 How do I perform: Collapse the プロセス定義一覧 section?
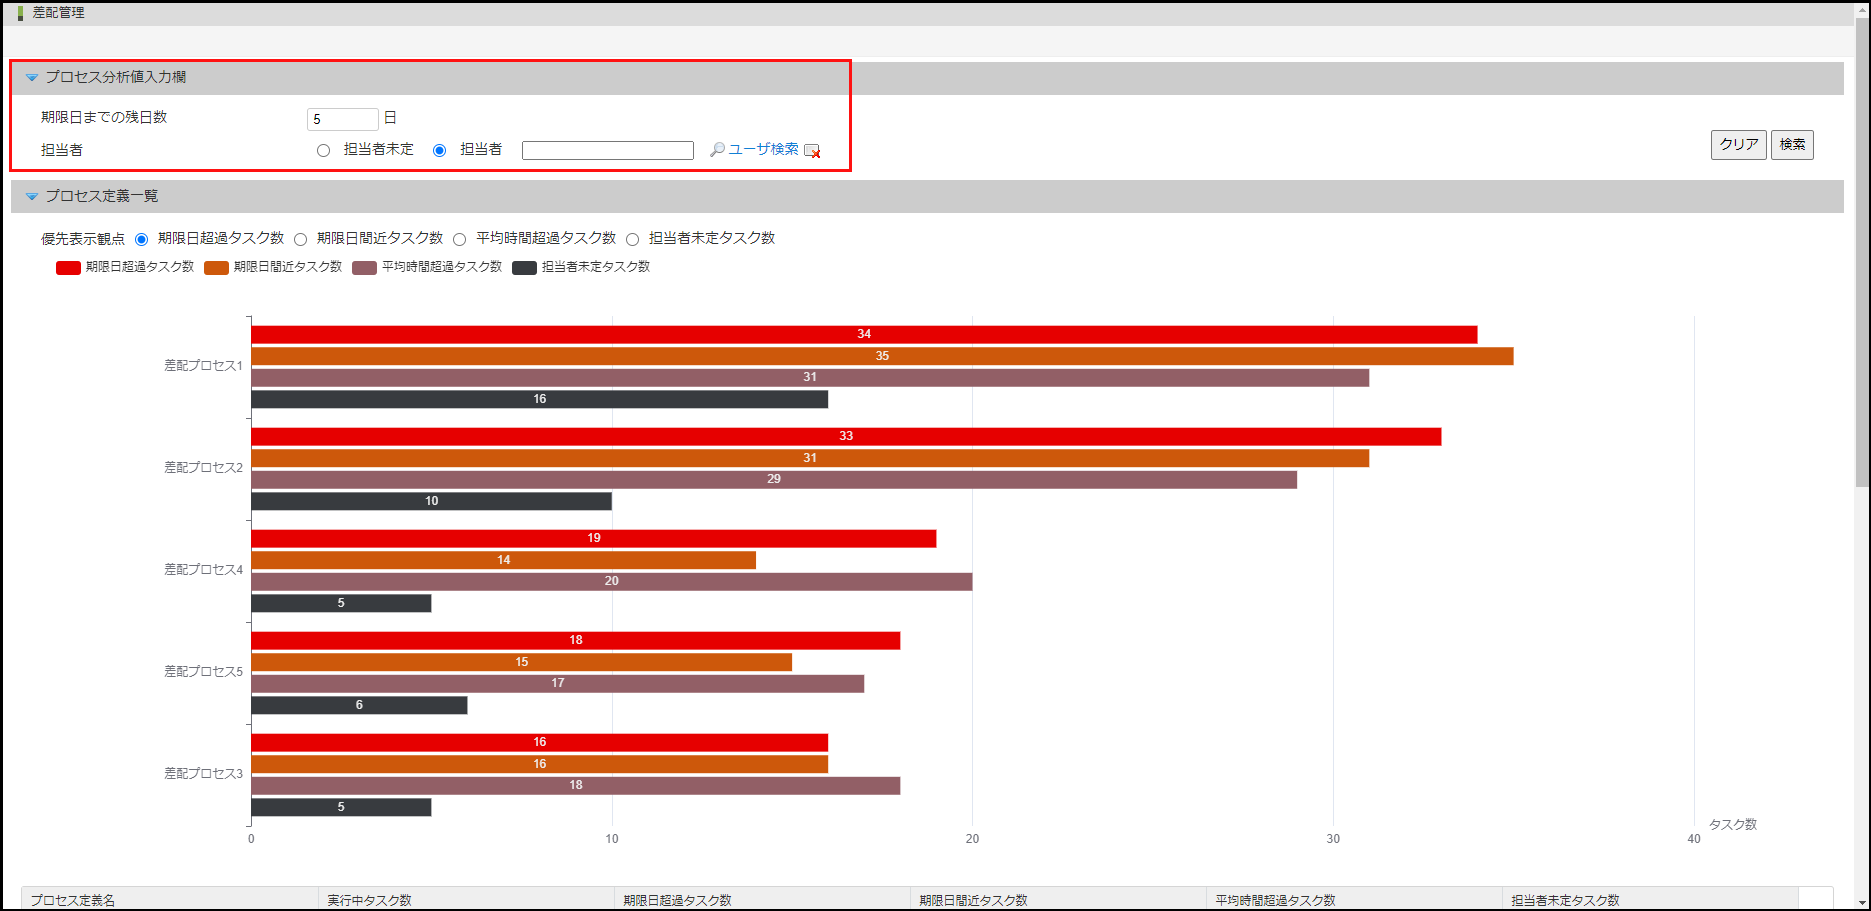point(32,196)
